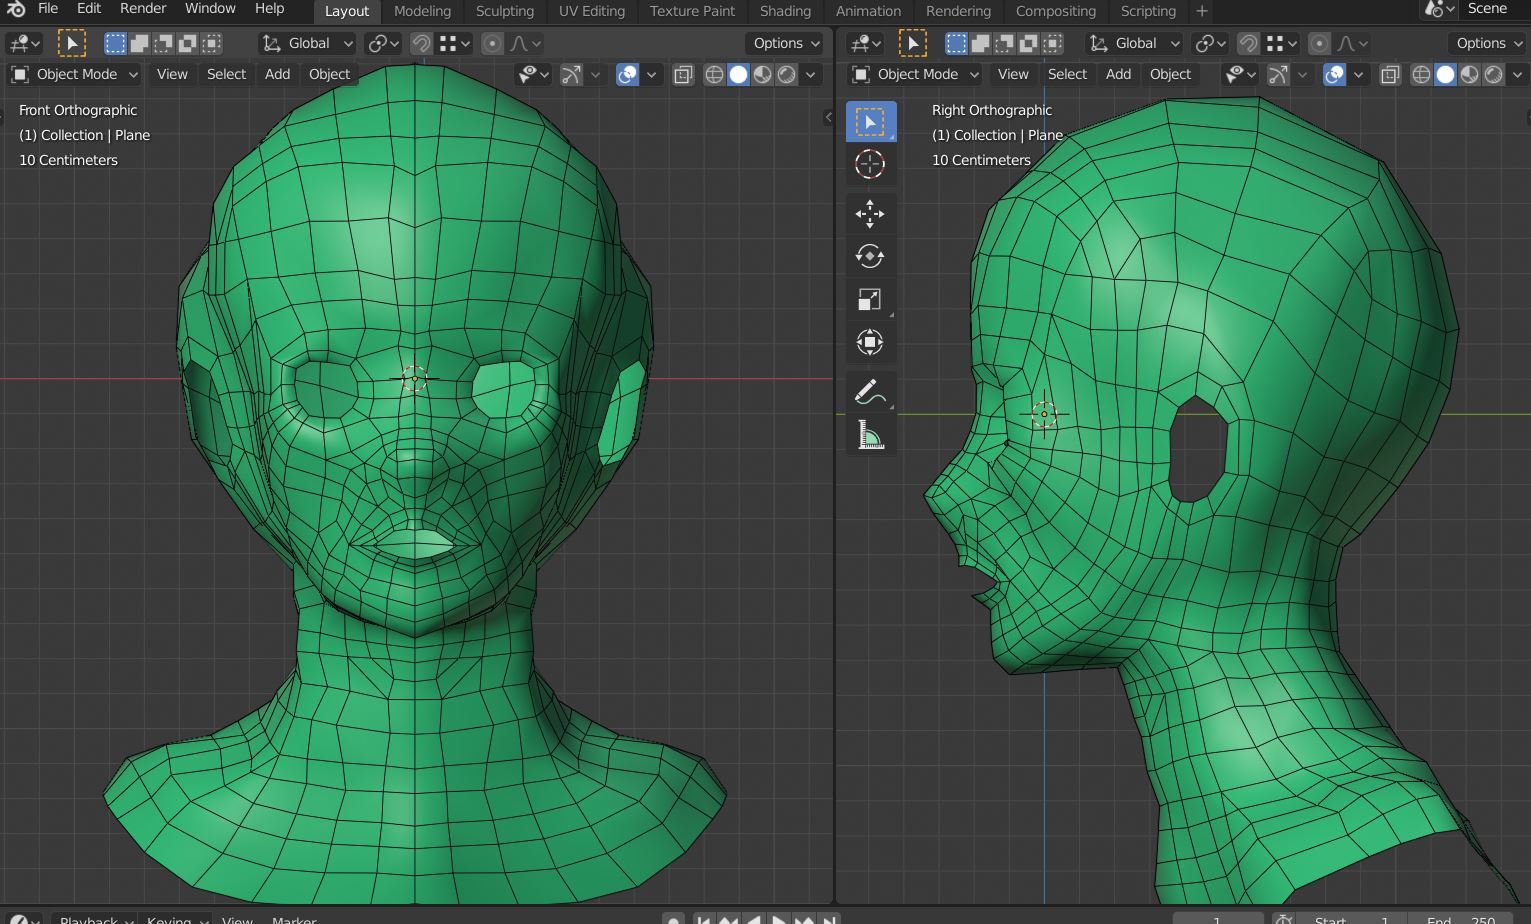Toggle snapping magnet in the left viewport
Viewport: 1531px width, 924px height.
pos(421,44)
